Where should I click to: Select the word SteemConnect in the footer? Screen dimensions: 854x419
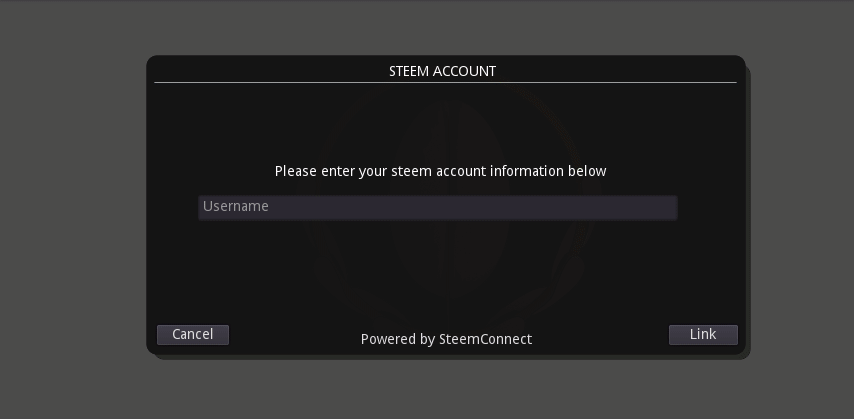click(485, 339)
